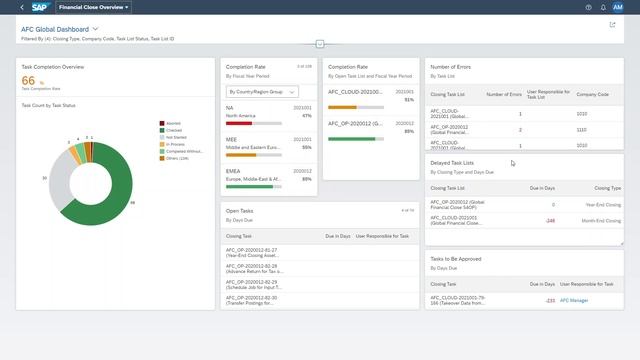Click Closing Type column header
The width and height of the screenshot is (640, 360).
pos(607,188)
